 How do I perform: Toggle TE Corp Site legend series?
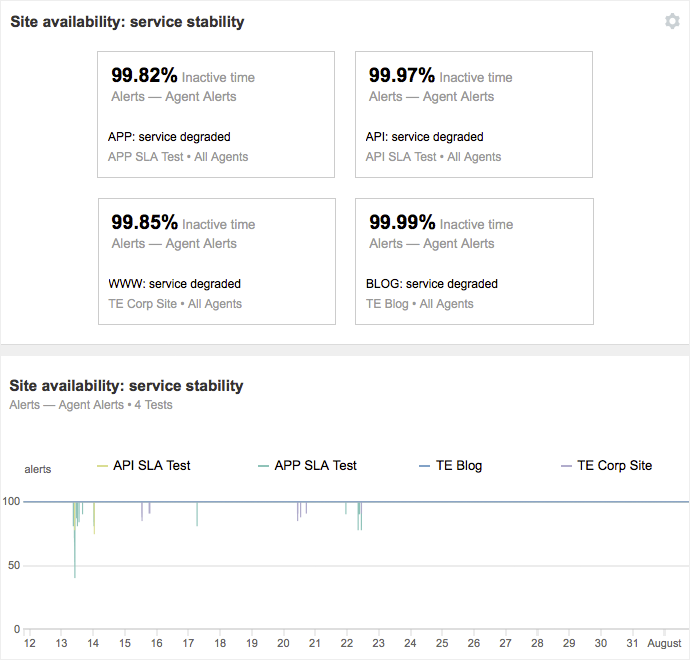(614, 466)
